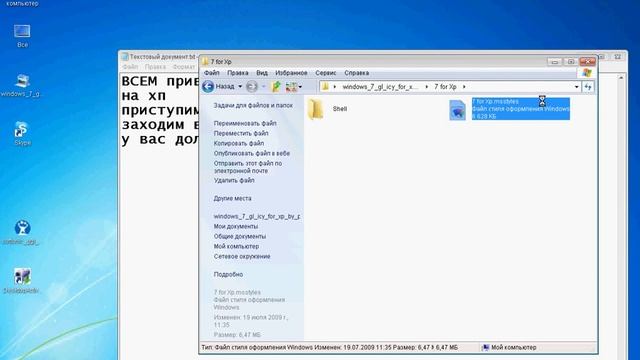Screen dimensions: 640x360
Task: Select windows_7_gl_icy_for_x... breadcrumb segment
Action: [380, 87]
